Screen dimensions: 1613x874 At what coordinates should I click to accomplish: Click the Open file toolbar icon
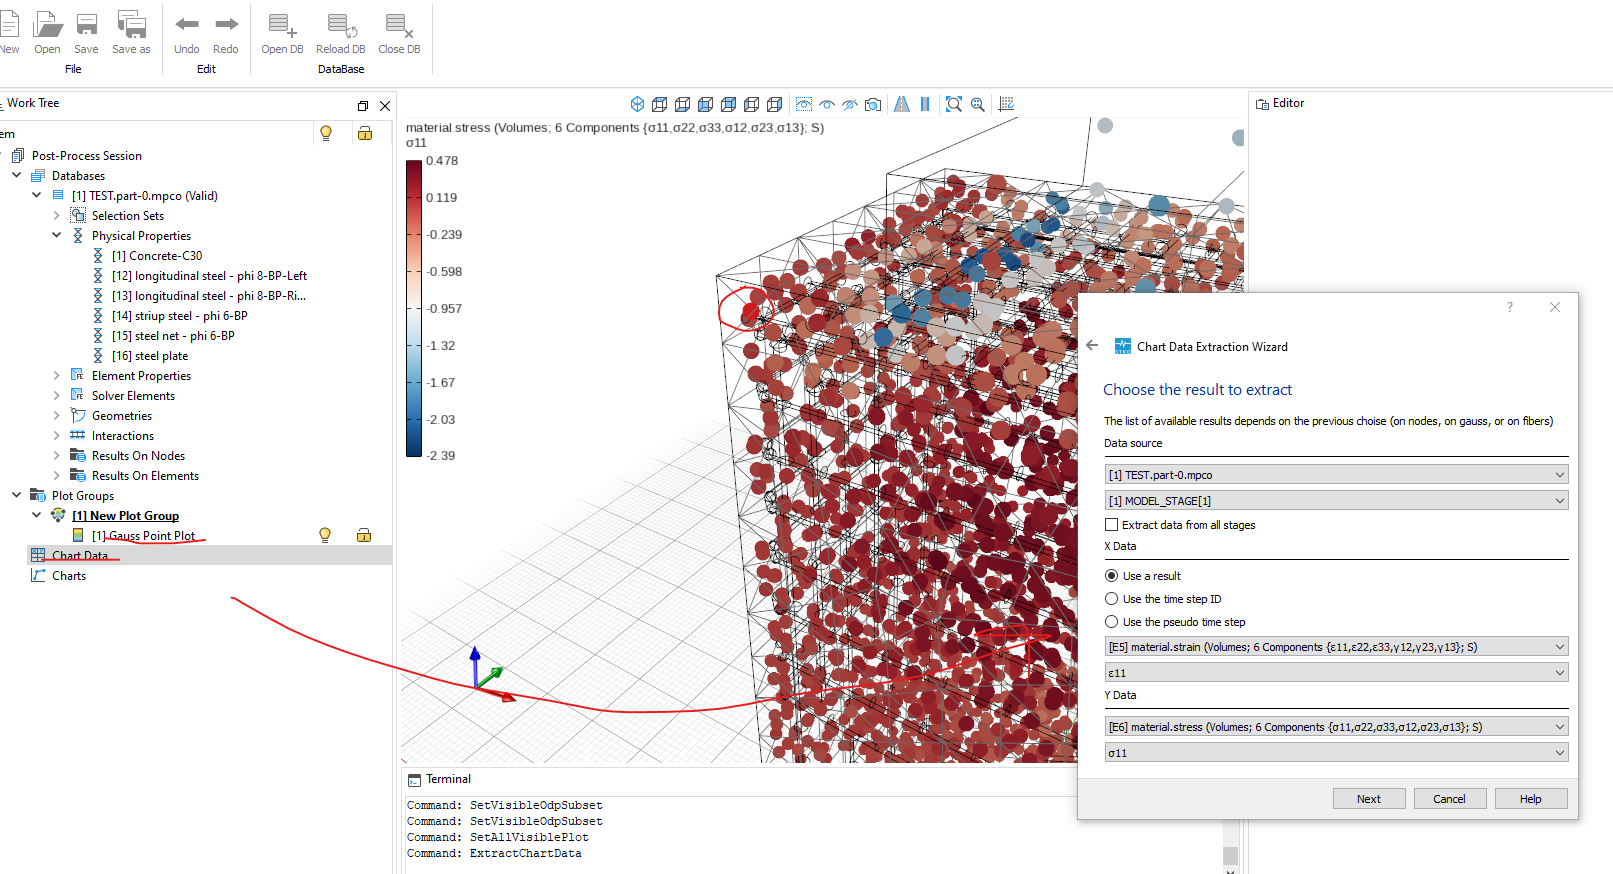(x=47, y=25)
